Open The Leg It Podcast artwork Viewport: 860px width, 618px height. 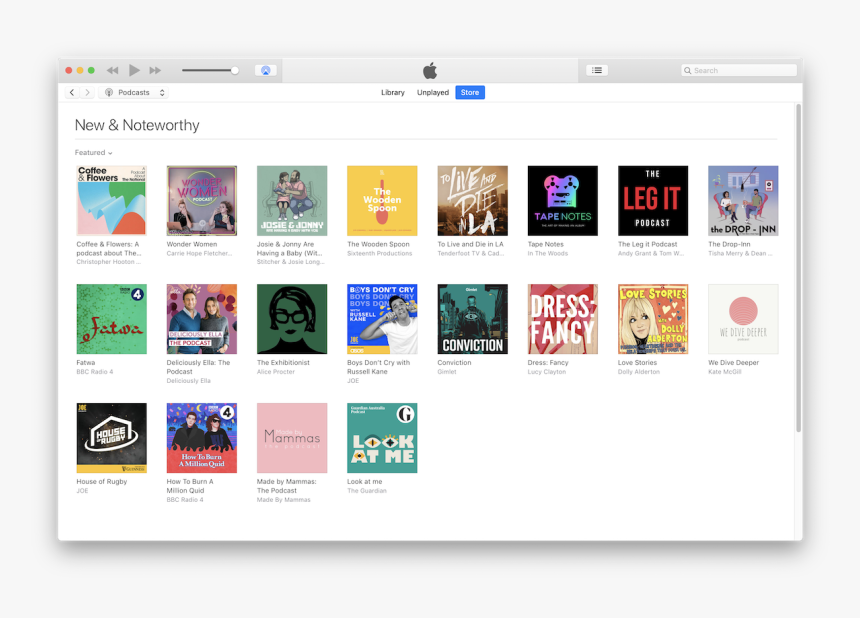click(653, 201)
